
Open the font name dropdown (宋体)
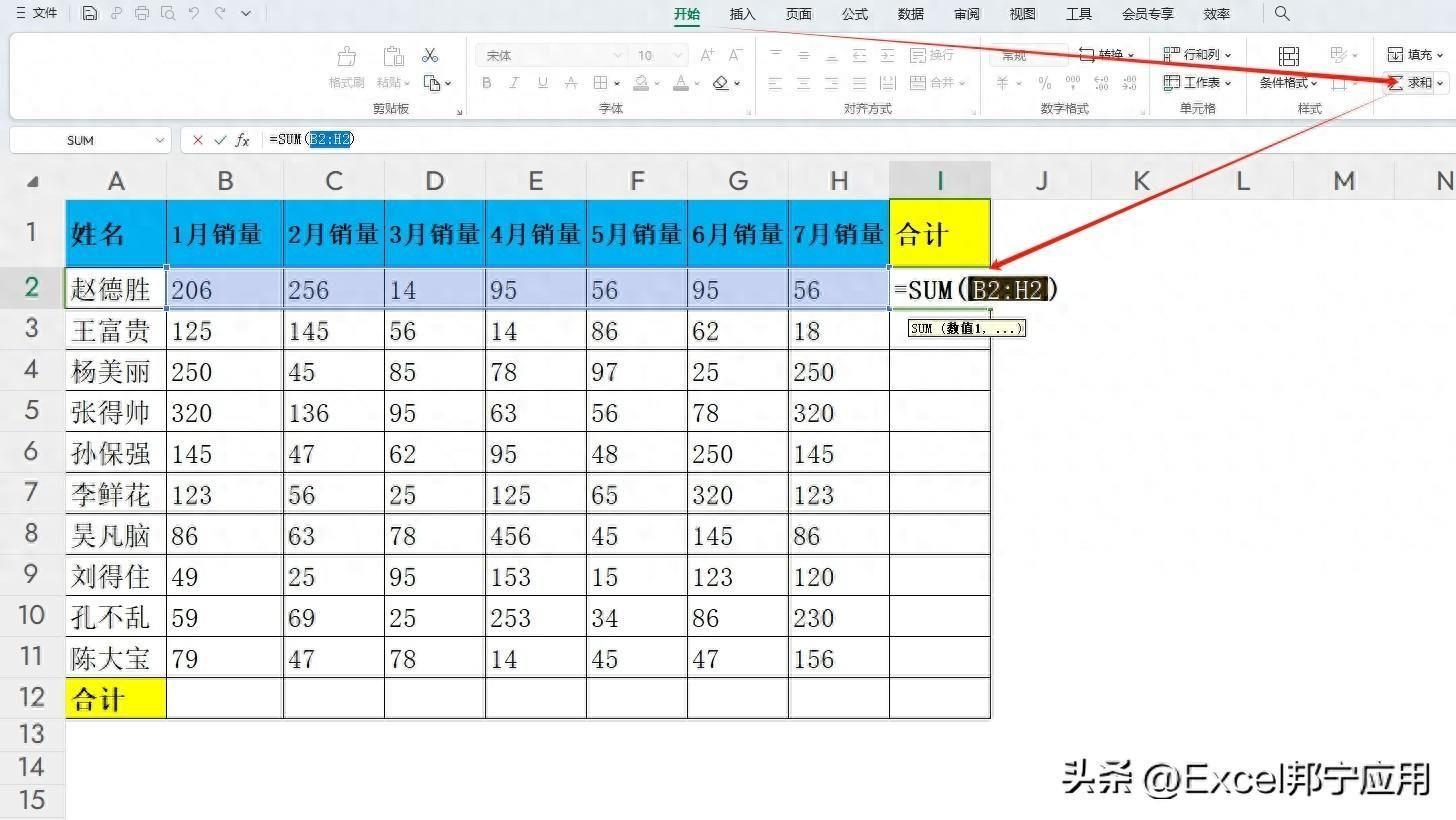click(617, 56)
